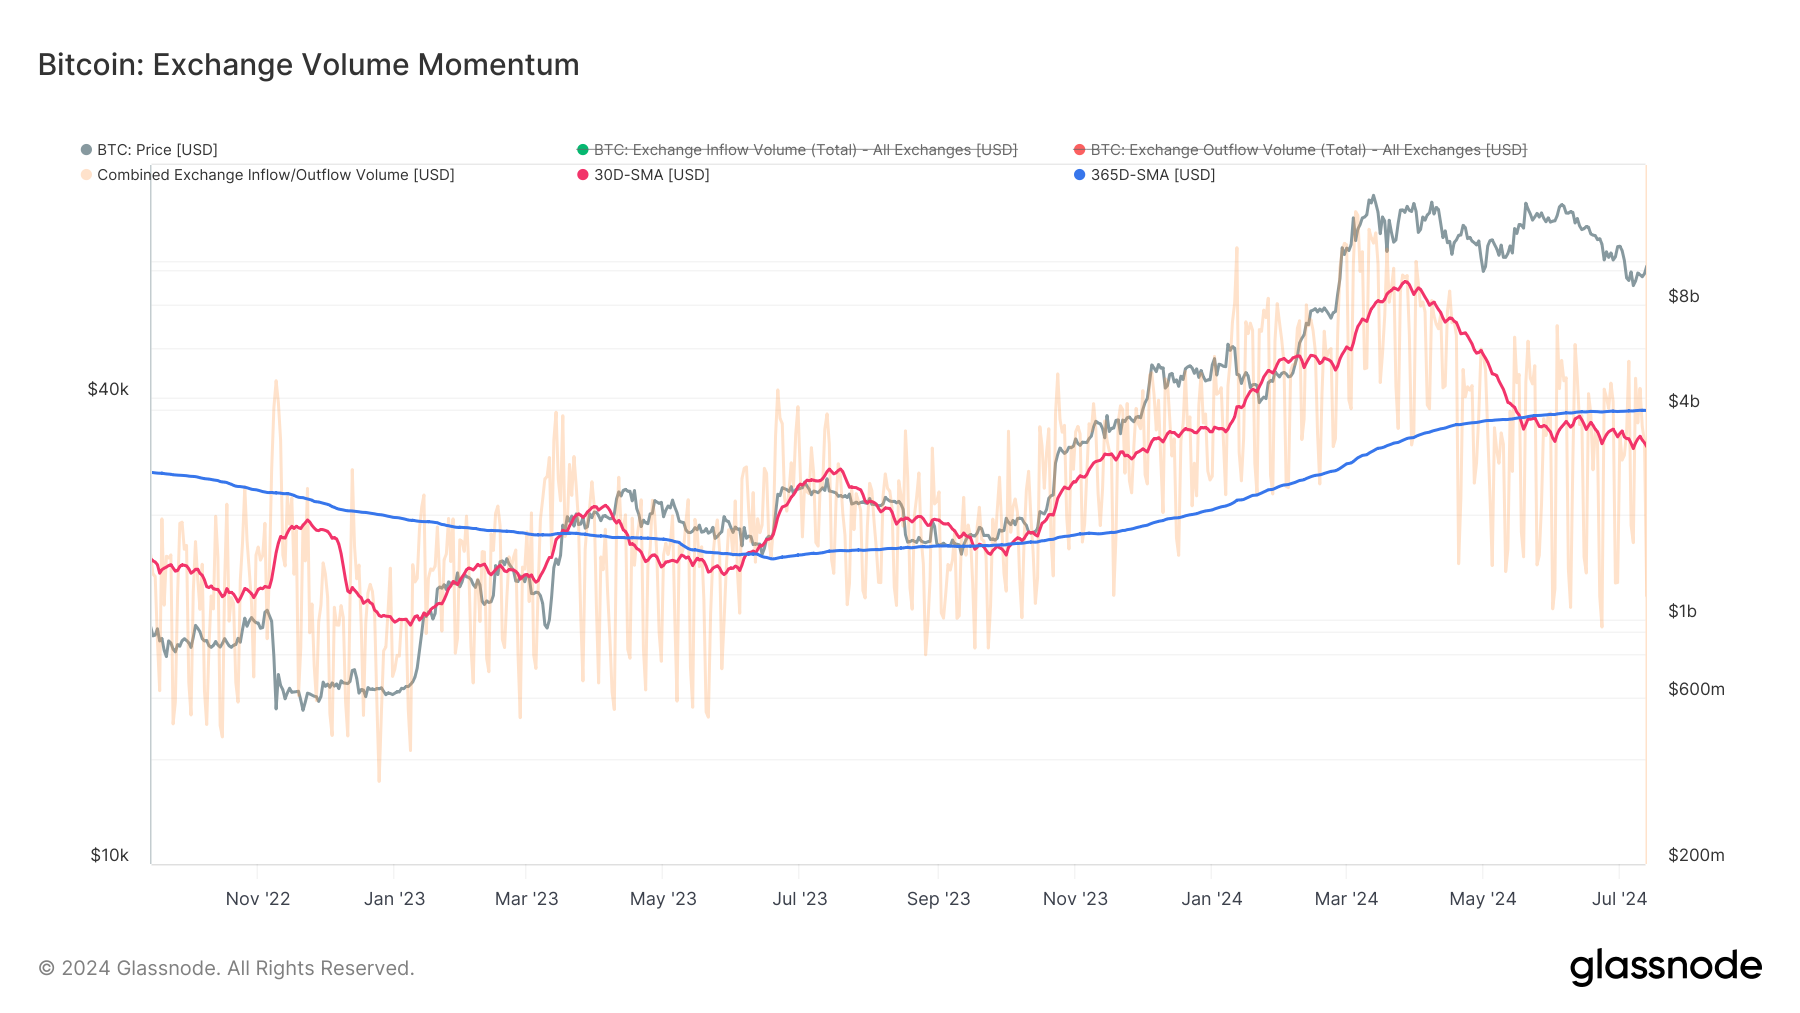Select the Nov '23 x-axis label
This screenshot has width=1800, height=1013.
1075,899
